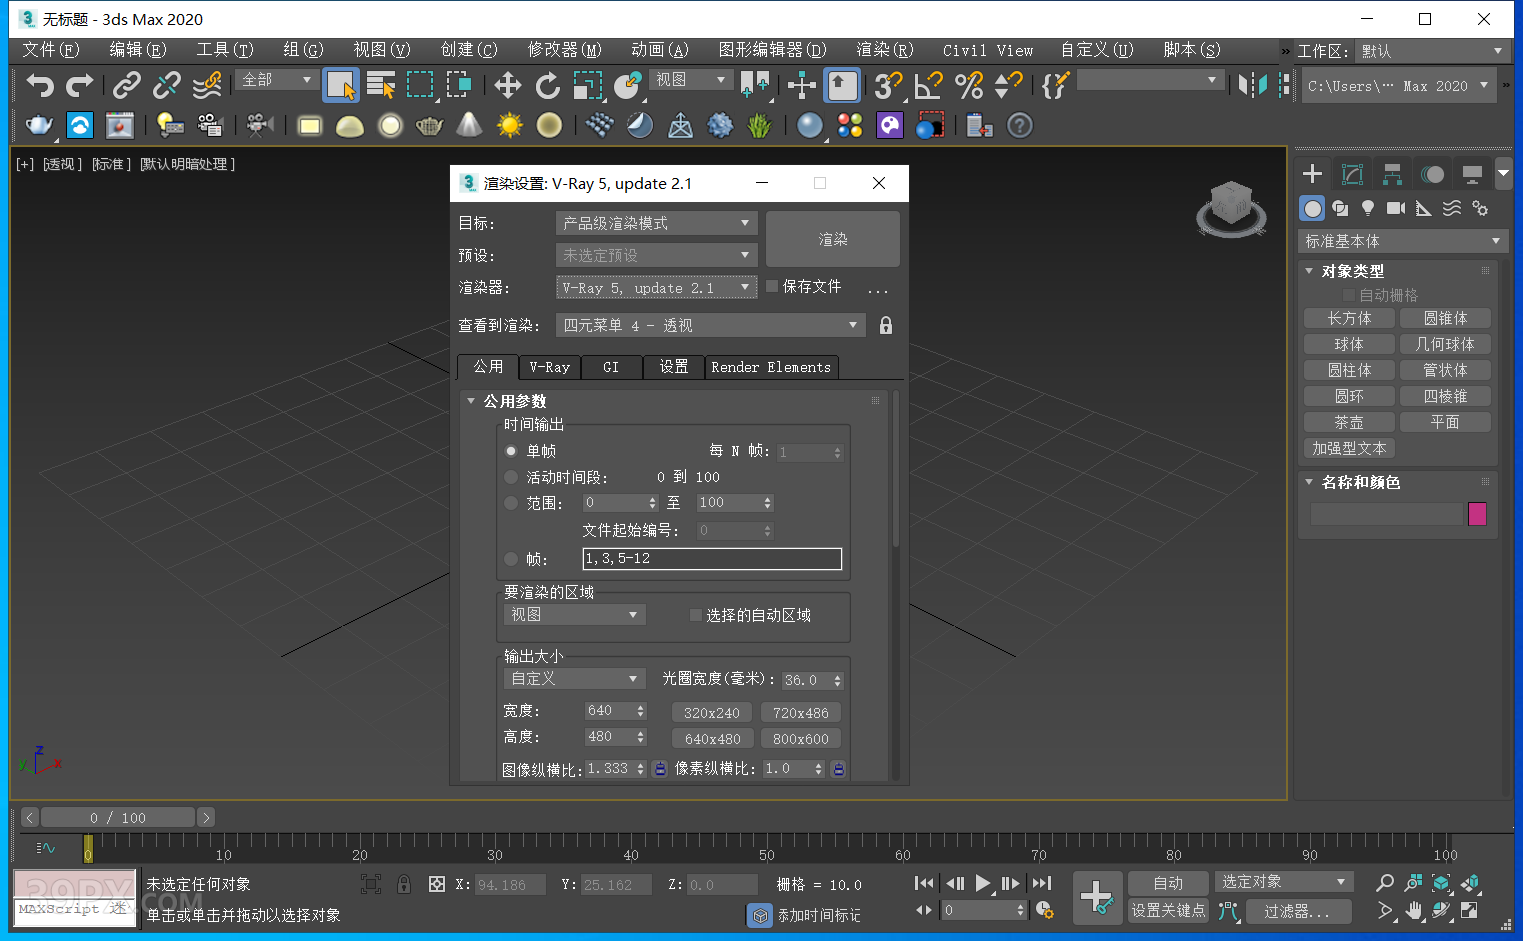Toggle the pixel aspect ratio lock
This screenshot has height=941, width=1523.
pyautogui.click(x=838, y=769)
